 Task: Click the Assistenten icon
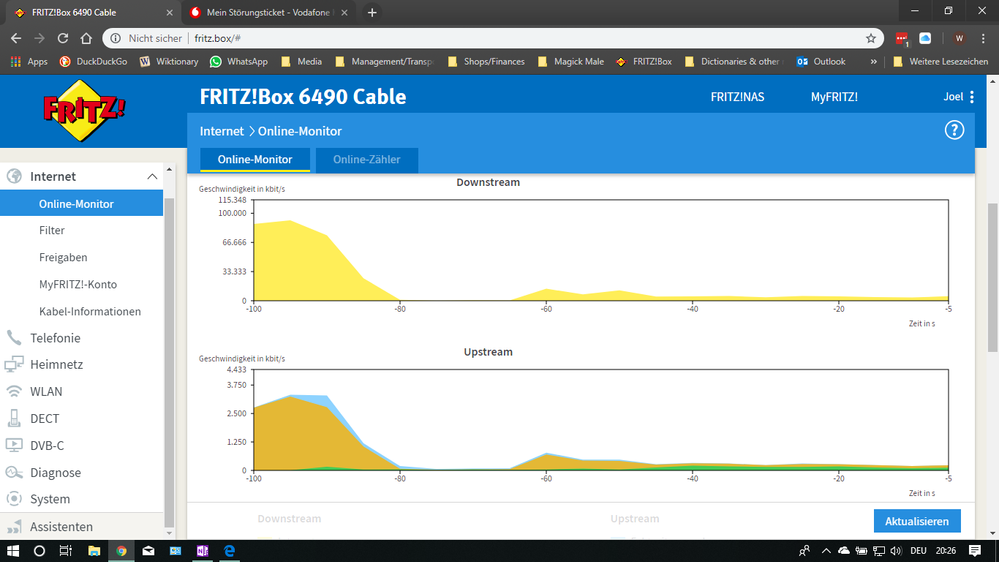coord(14,526)
